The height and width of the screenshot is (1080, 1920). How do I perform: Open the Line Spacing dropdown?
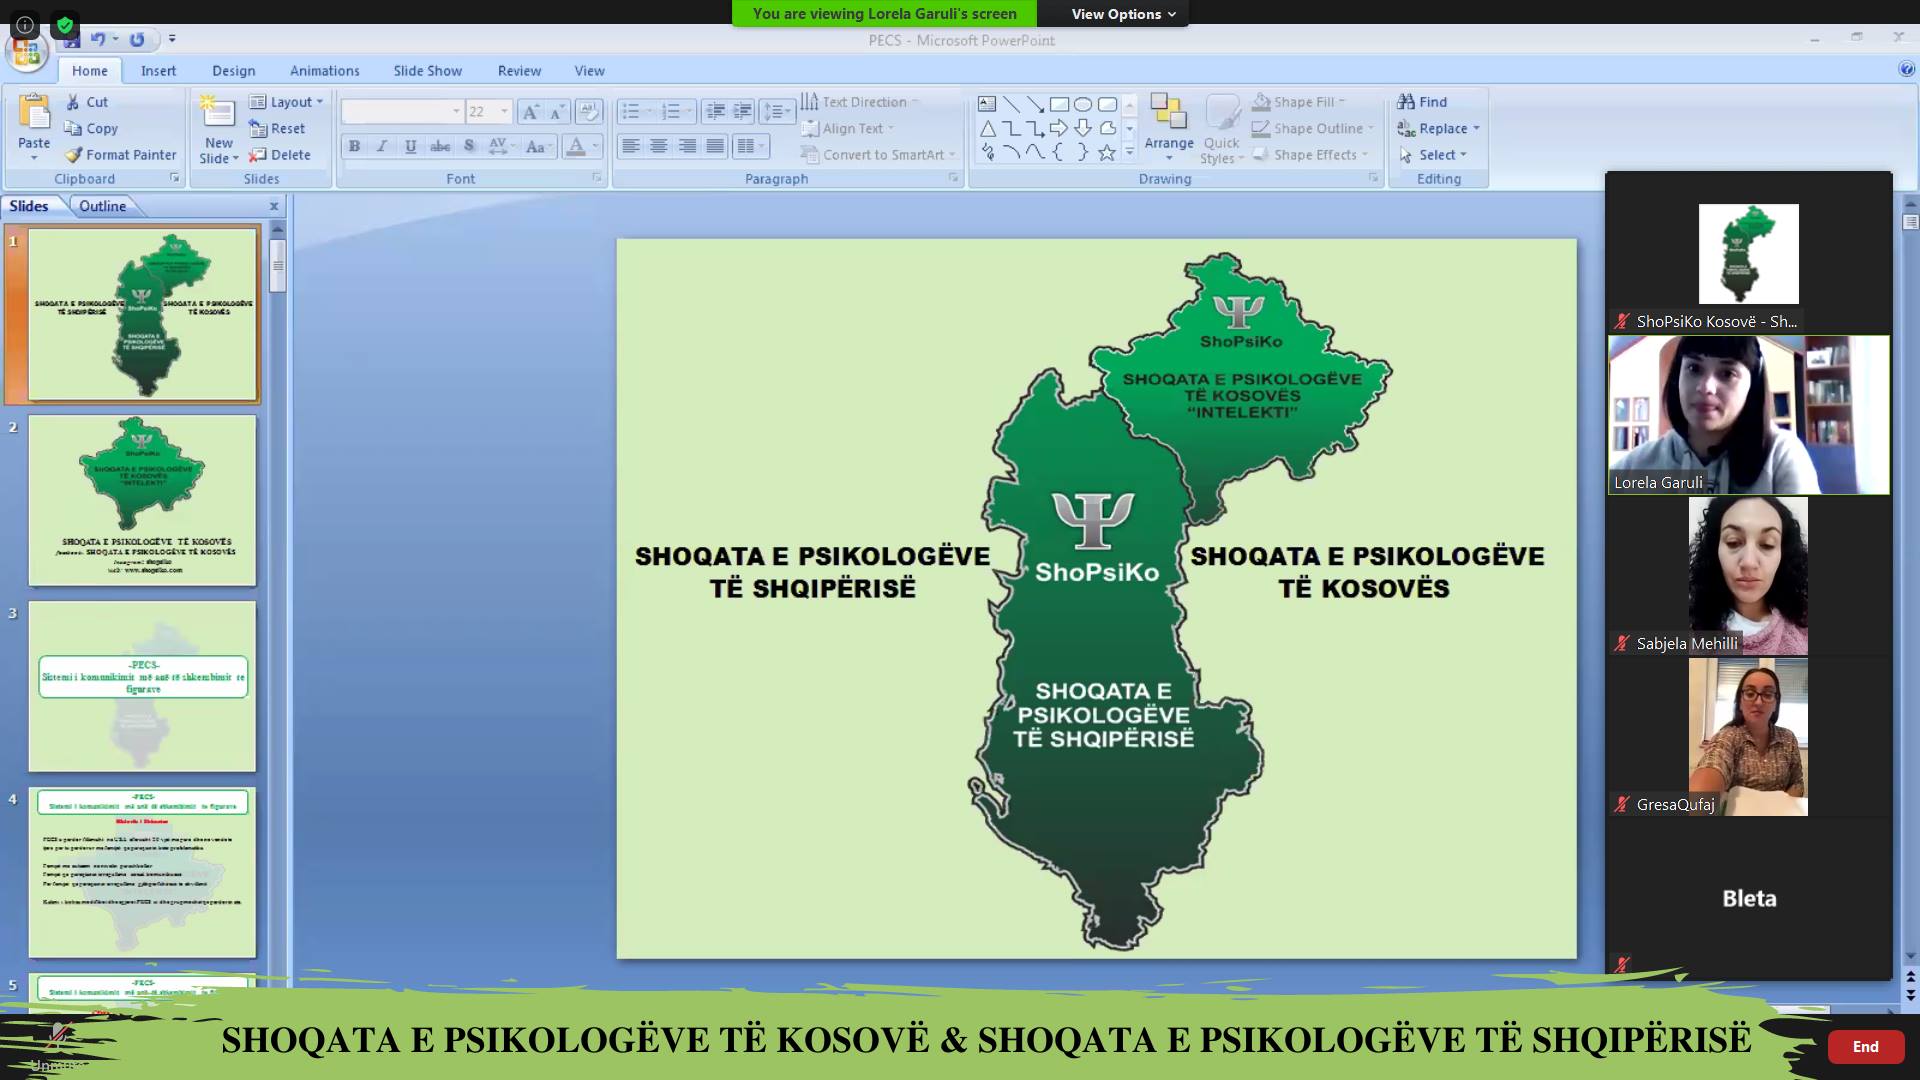coord(777,111)
